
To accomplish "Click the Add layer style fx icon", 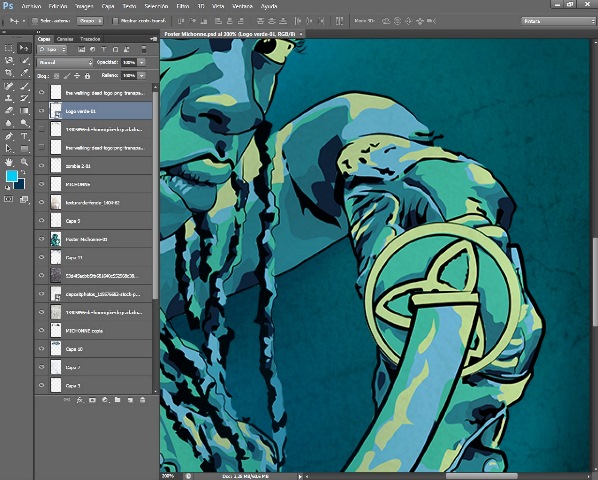I will coord(79,400).
